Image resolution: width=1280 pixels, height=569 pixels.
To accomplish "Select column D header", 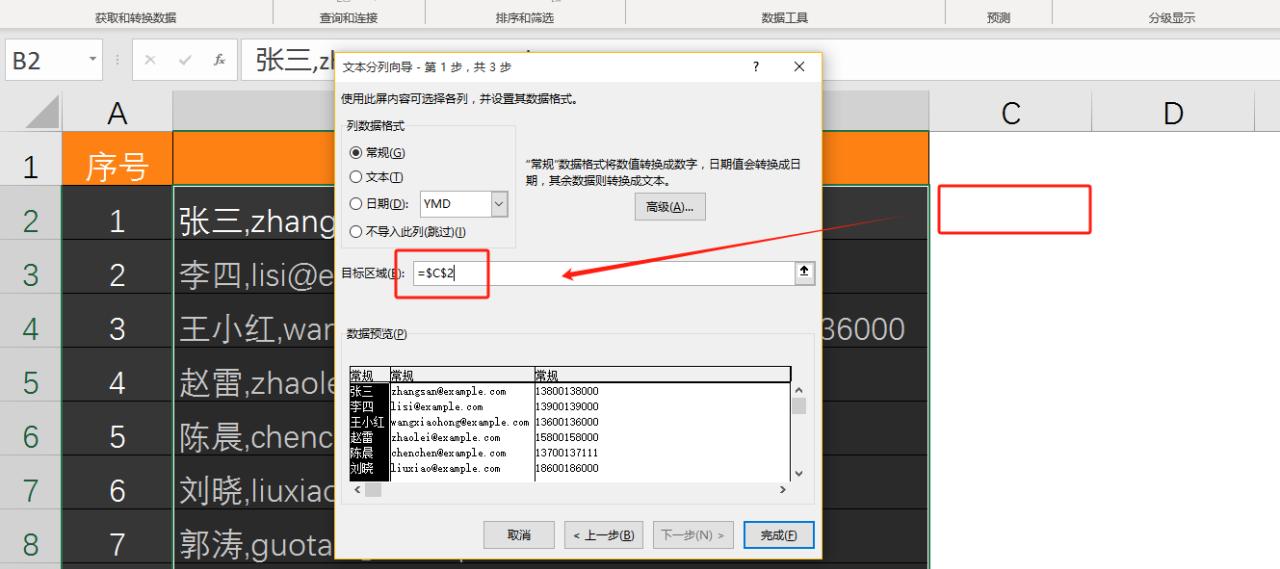I will click(x=1172, y=113).
